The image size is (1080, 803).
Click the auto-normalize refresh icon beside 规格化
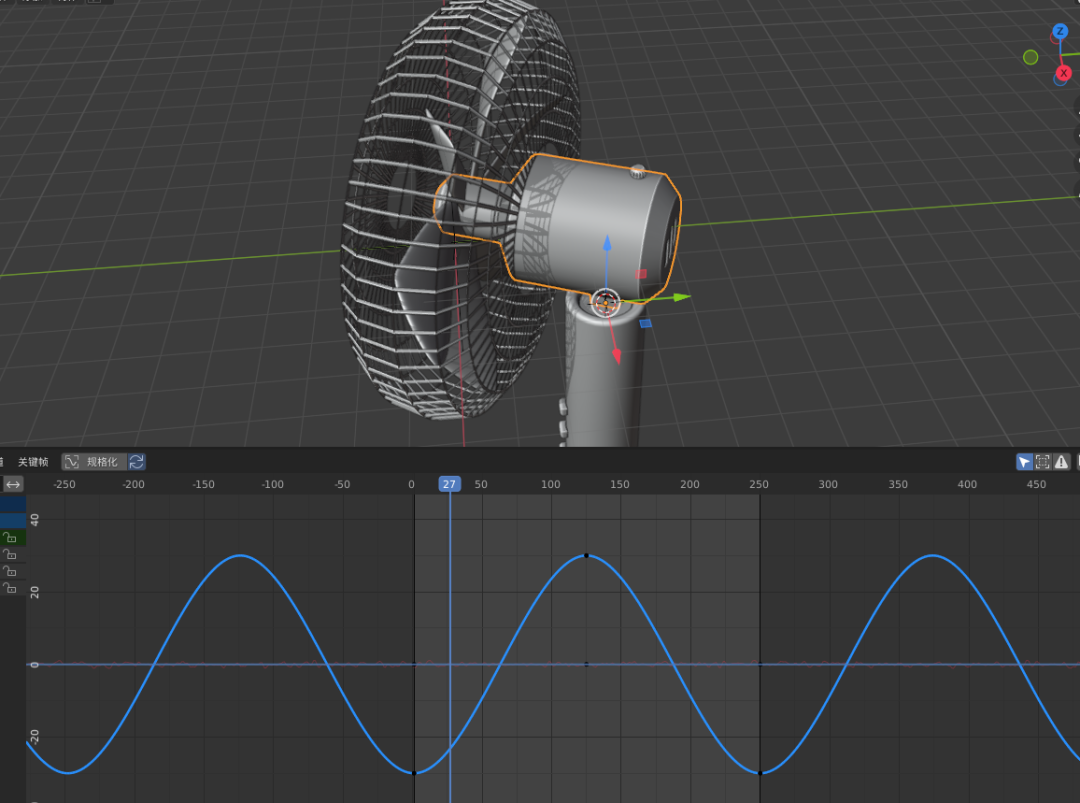pyautogui.click(x=136, y=461)
